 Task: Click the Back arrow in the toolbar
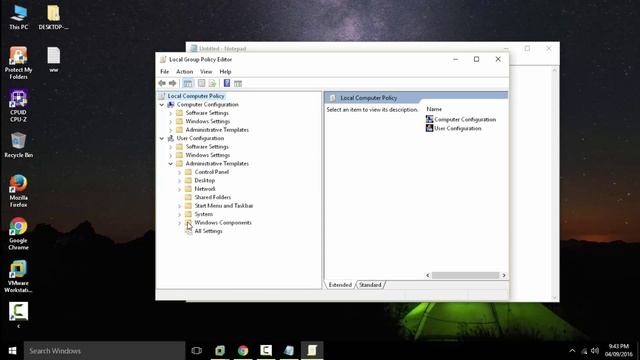point(162,83)
